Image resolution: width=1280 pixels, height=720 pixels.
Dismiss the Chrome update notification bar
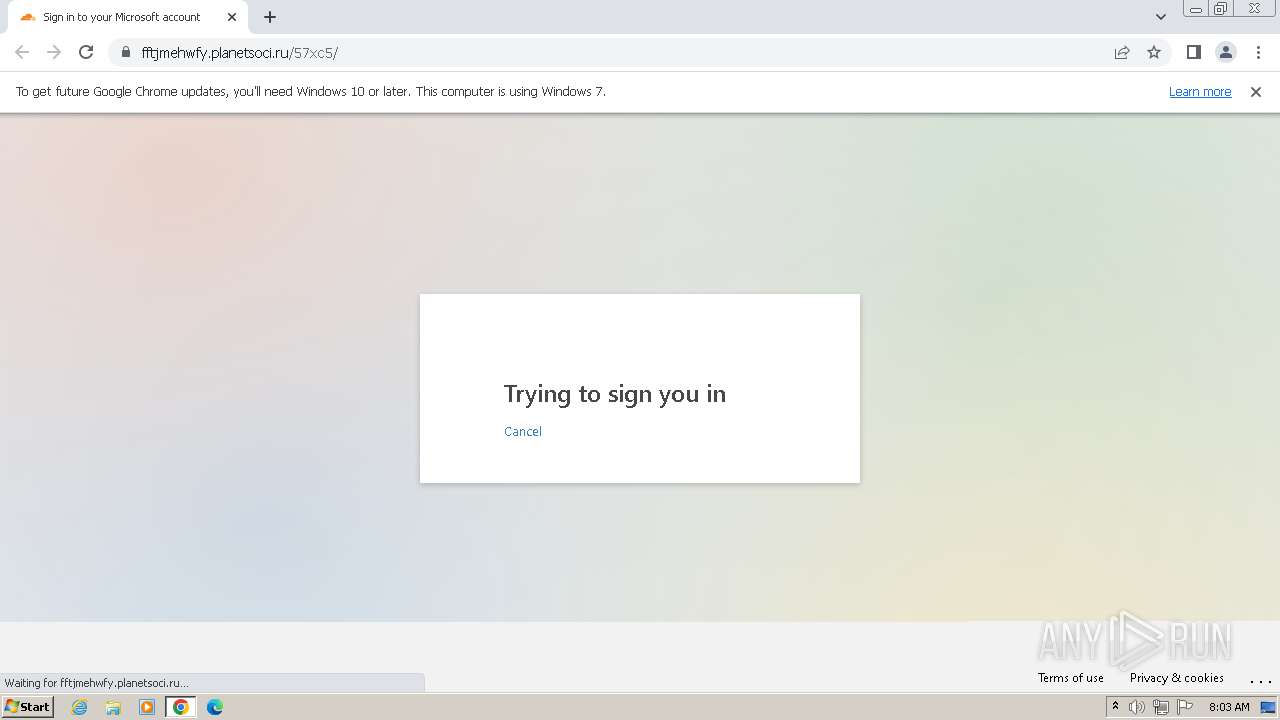(1256, 91)
